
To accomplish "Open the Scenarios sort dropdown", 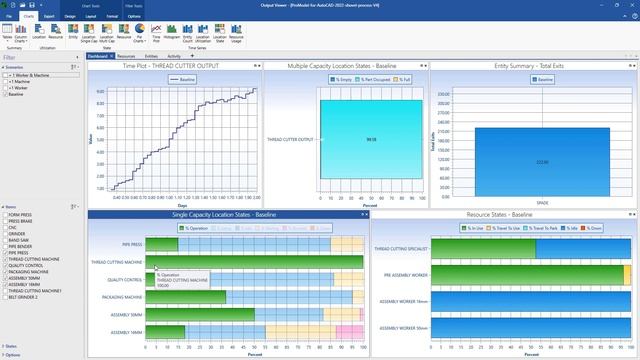I will pos(75,67).
